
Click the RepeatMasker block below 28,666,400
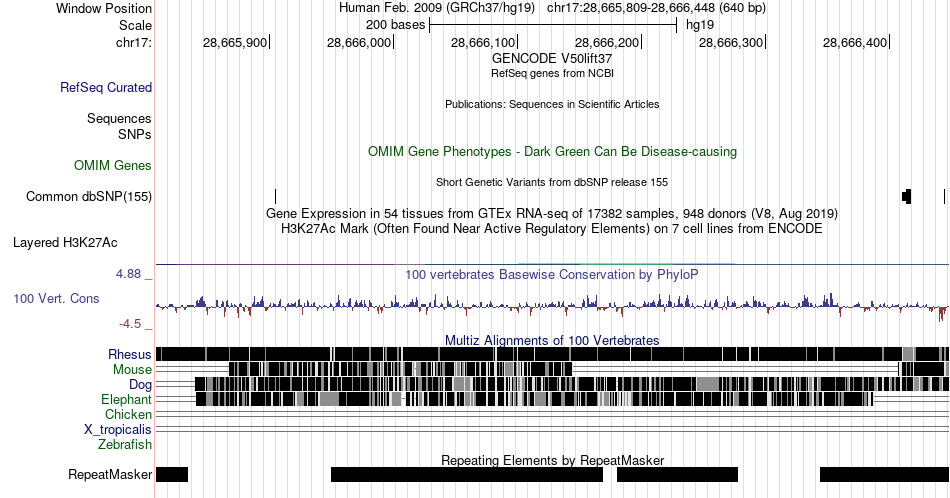[x=885, y=474]
